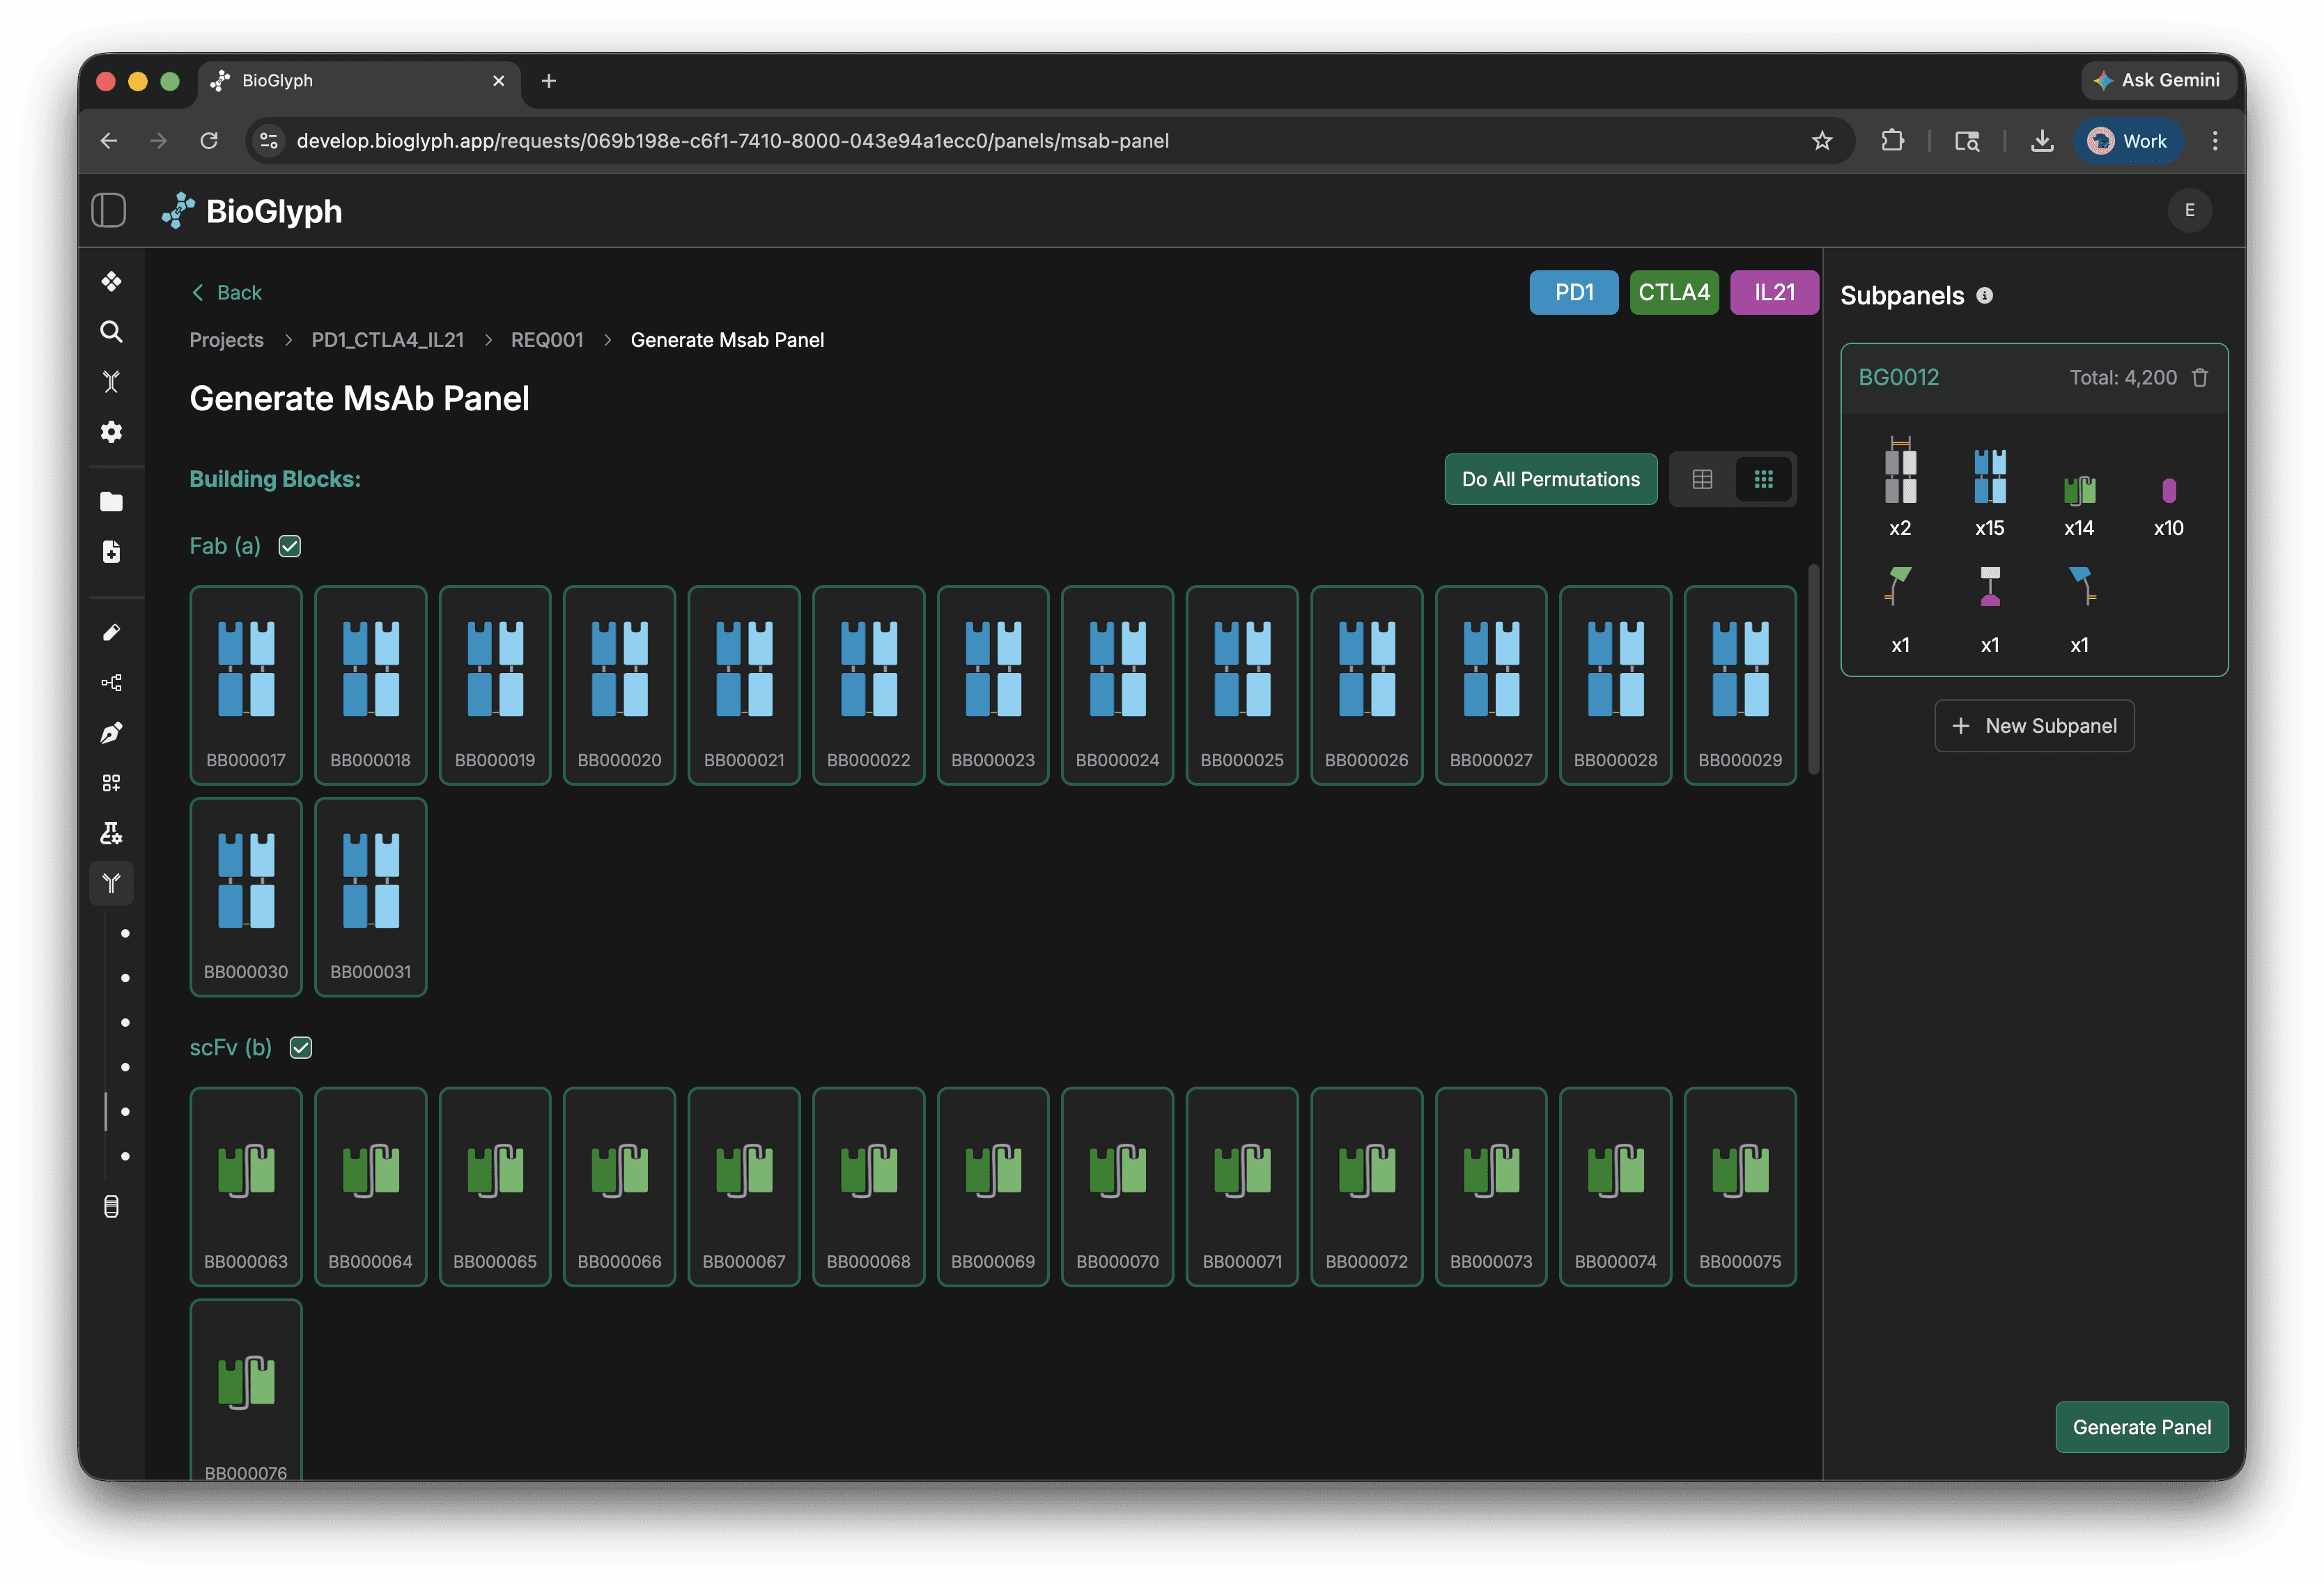2324x1584 pixels.
Task: Click the antibody icon in sidebar
Action: 111,883
